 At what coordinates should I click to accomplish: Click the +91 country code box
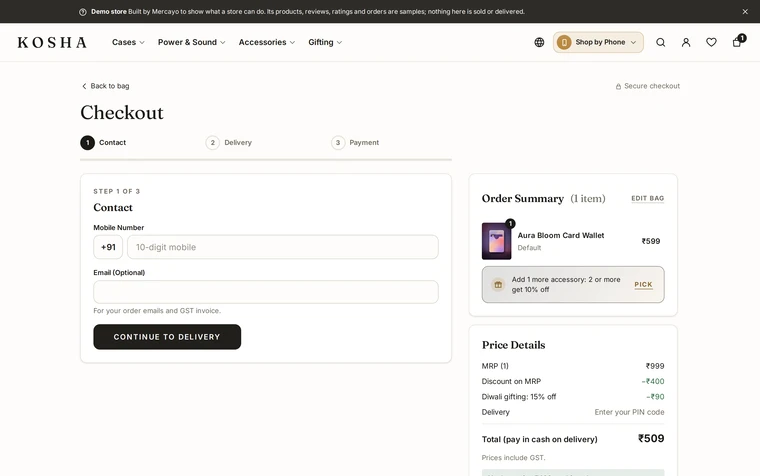pos(108,247)
